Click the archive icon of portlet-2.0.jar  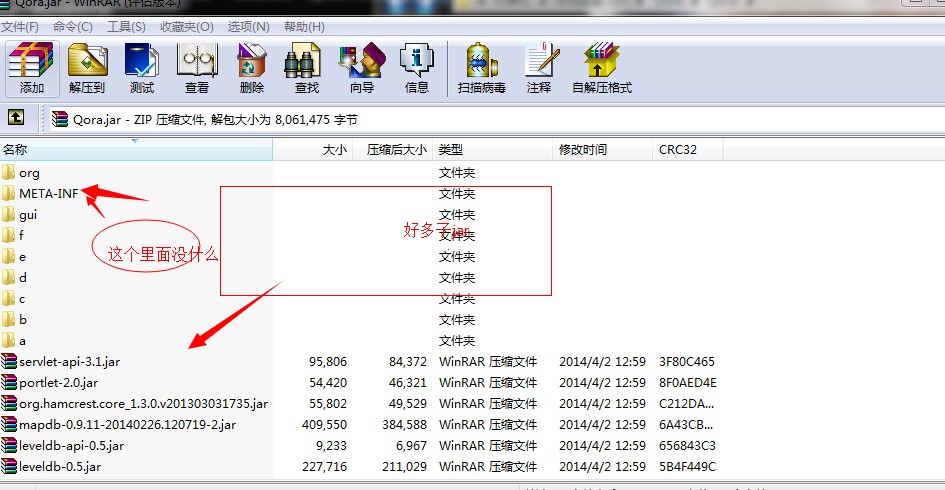[8, 382]
